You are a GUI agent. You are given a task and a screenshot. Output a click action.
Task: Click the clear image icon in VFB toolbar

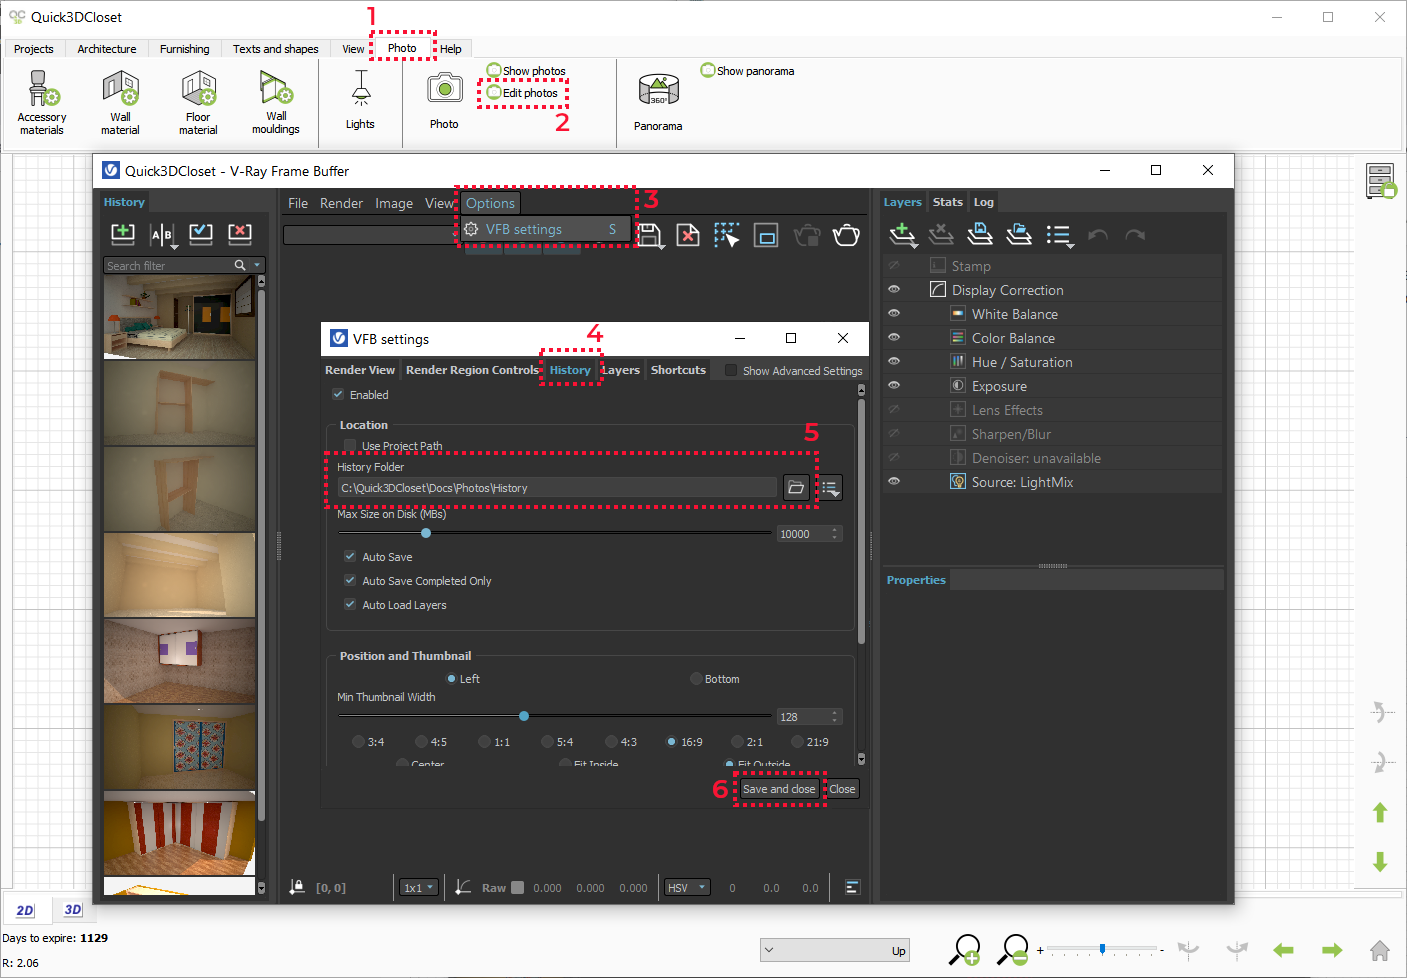[x=688, y=235]
